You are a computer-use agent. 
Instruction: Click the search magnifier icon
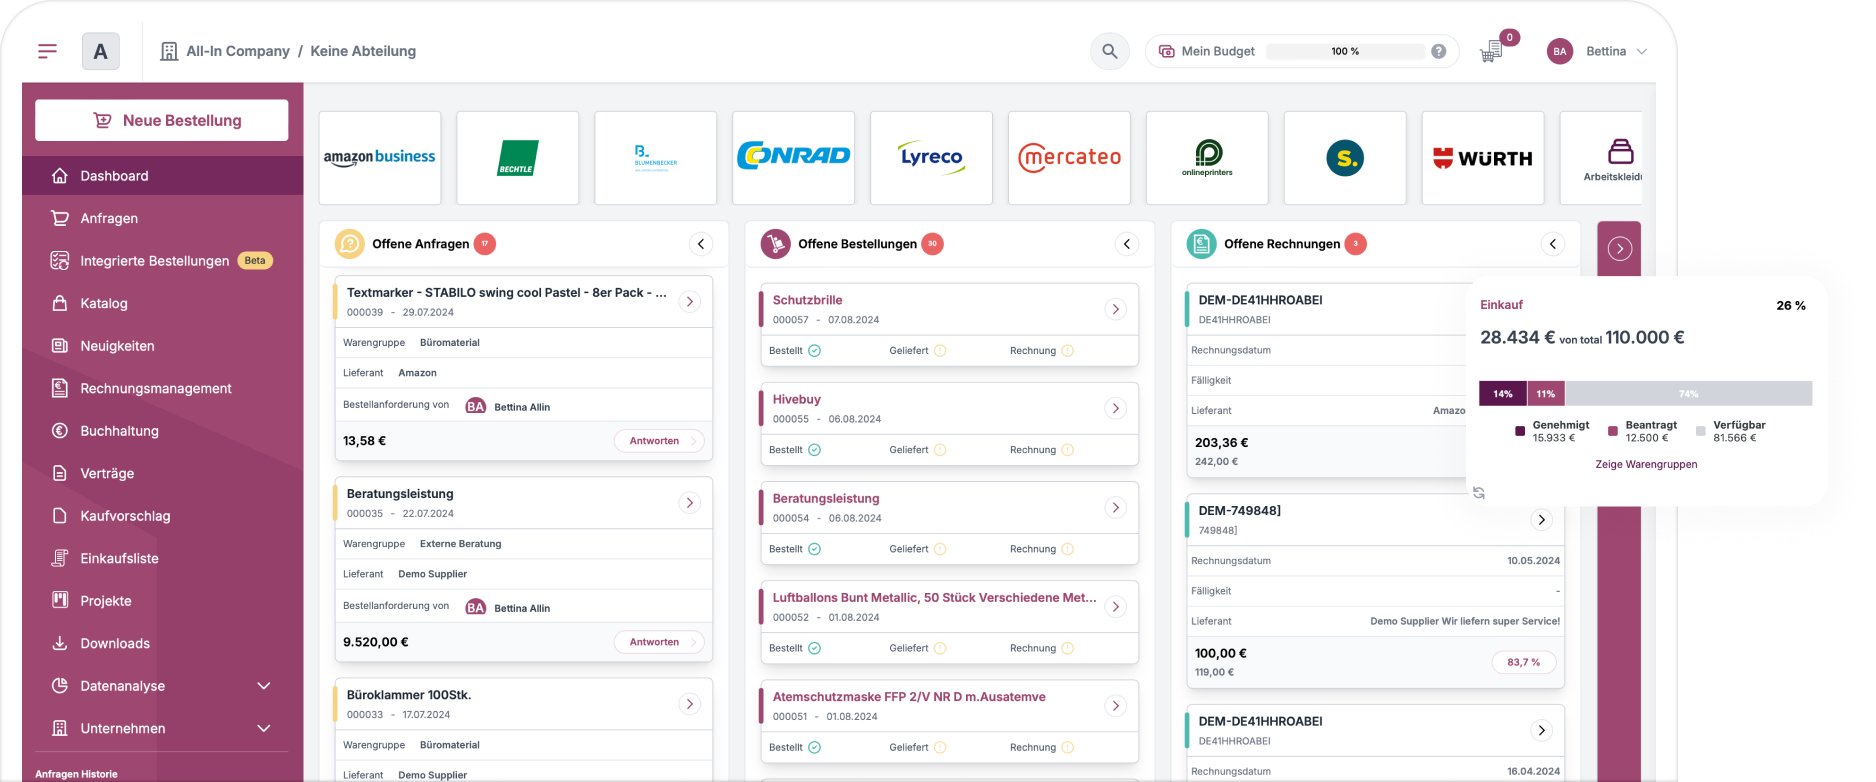[x=1109, y=51]
